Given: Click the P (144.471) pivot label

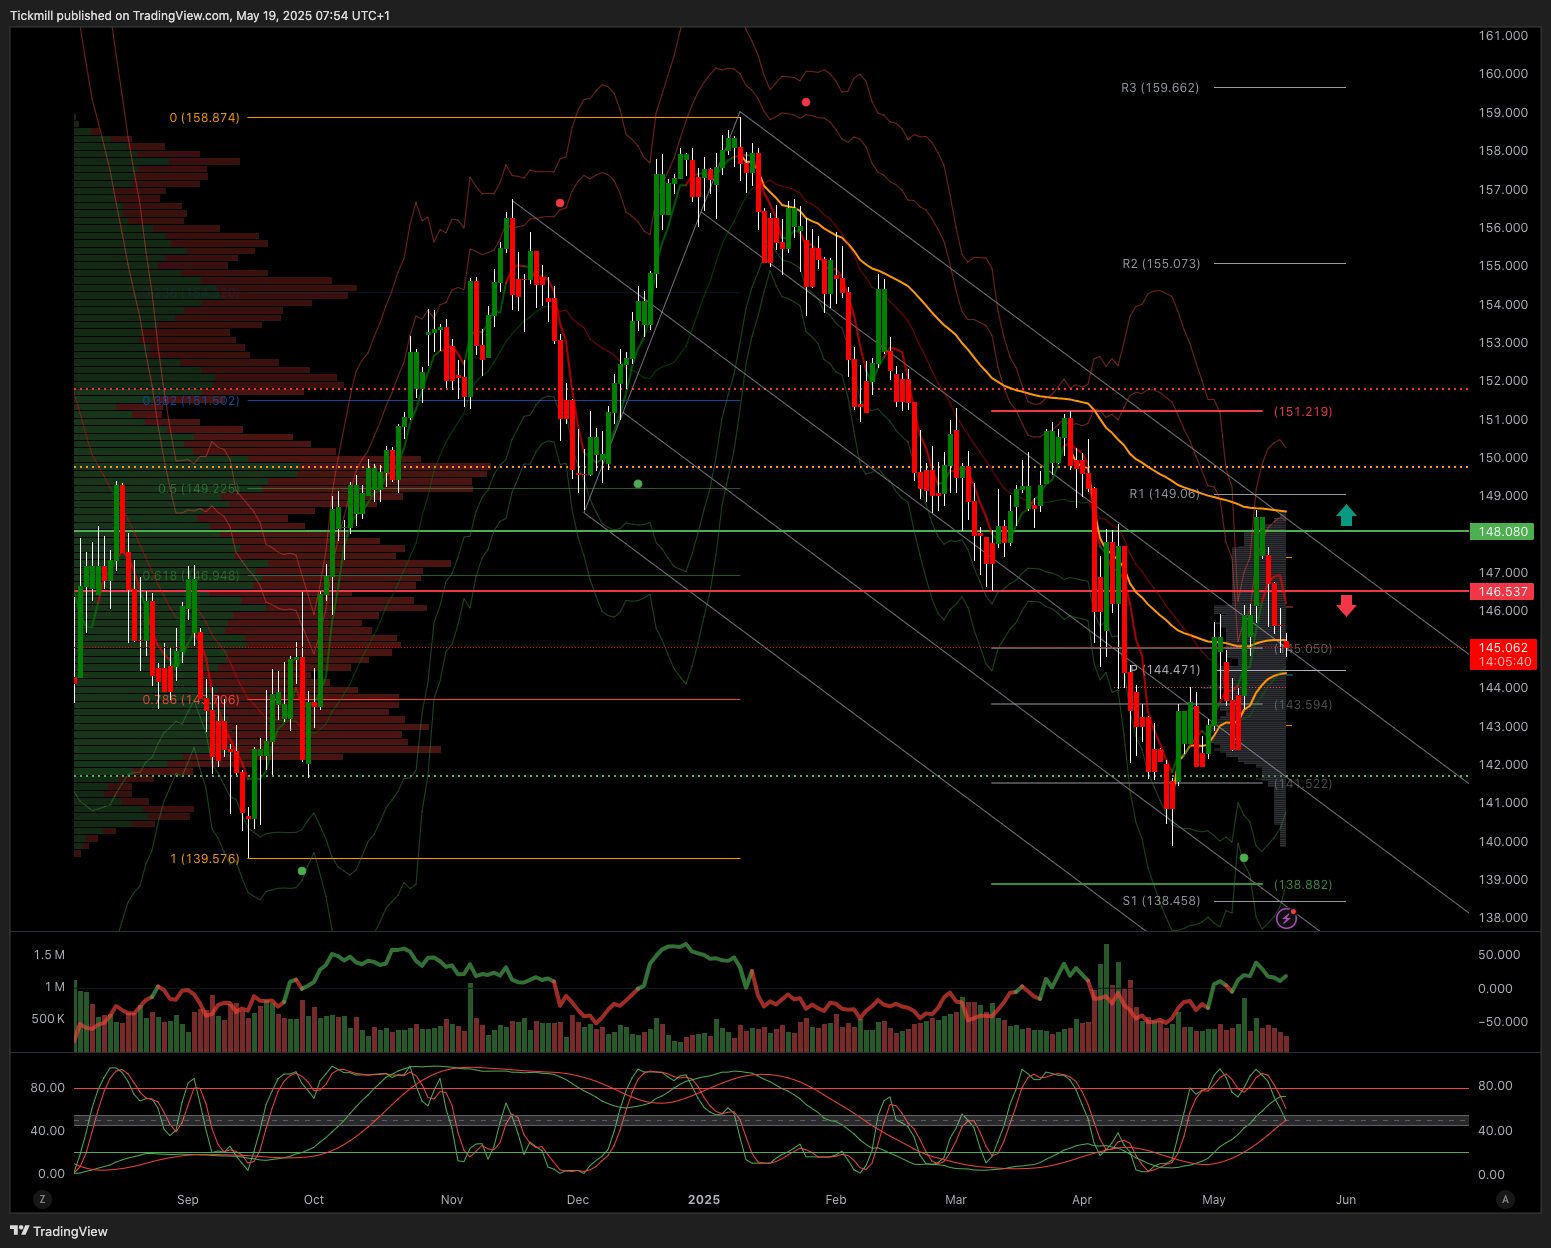Looking at the screenshot, I should click(1165, 669).
